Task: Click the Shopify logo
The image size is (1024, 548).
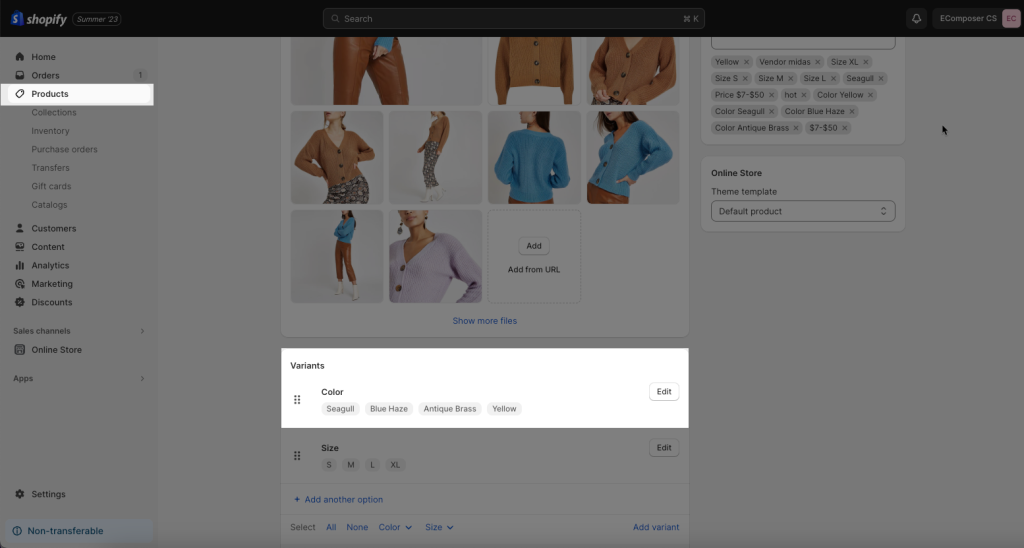Action: (x=39, y=19)
